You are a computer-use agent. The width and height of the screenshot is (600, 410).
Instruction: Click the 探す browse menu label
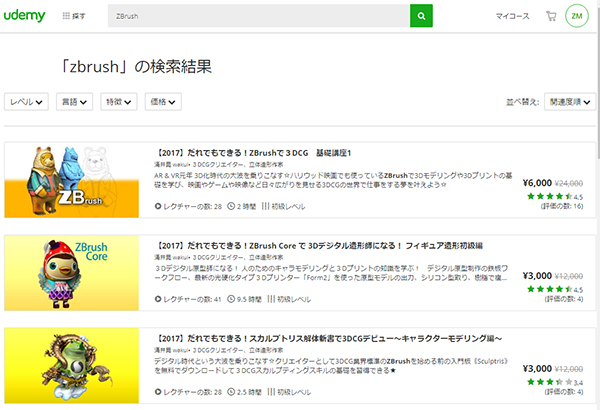click(79, 17)
